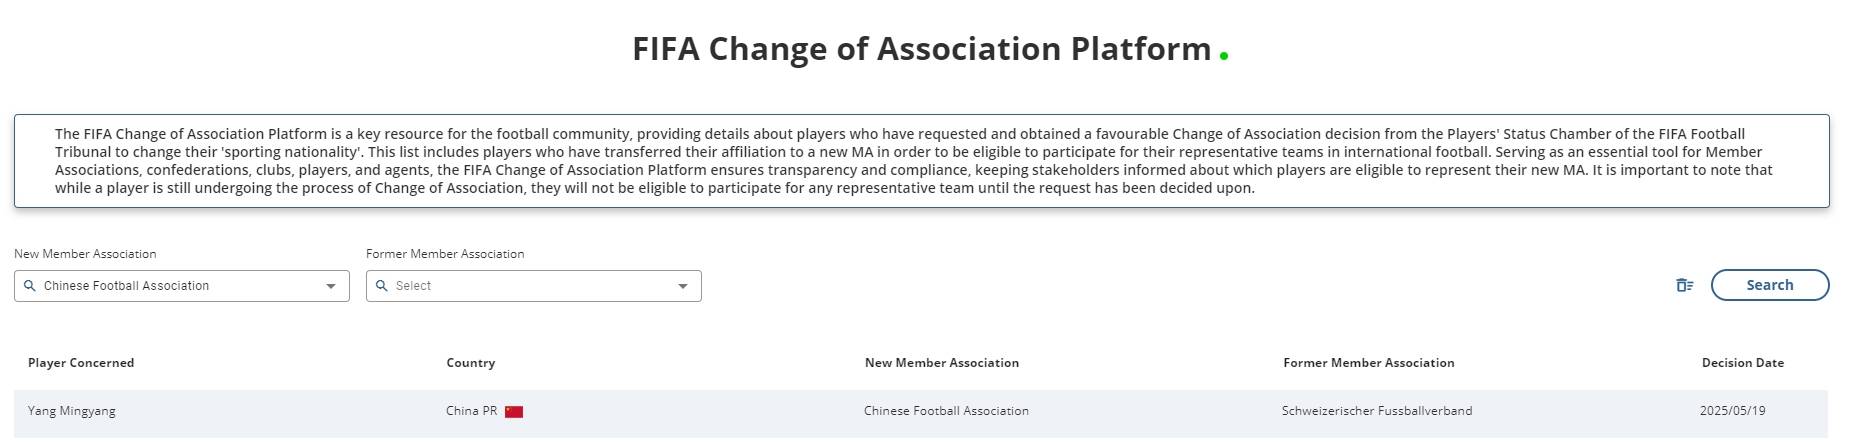Expand the Former Member Association dropdown arrow

(x=683, y=286)
